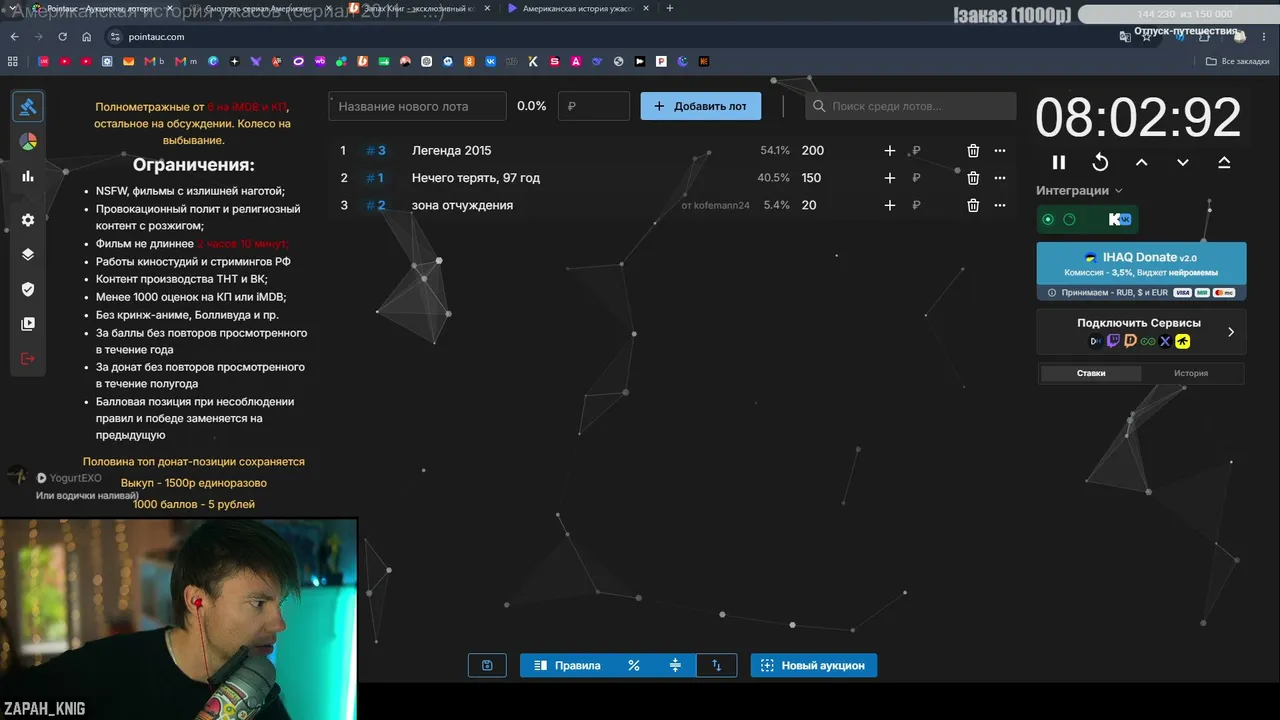Open the Gmail b bookmark
1280x720 pixels.
pos(154,61)
